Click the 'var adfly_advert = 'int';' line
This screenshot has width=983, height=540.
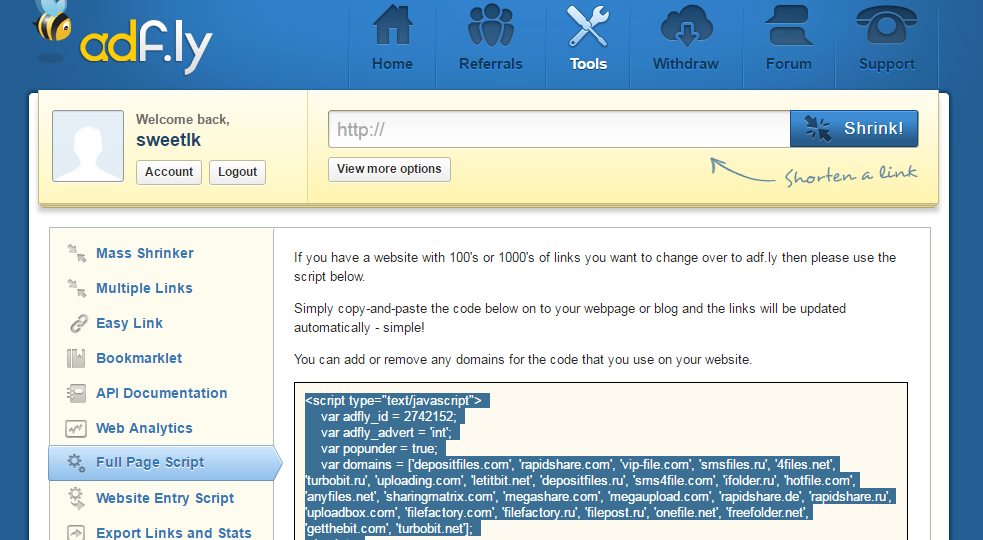(x=386, y=433)
